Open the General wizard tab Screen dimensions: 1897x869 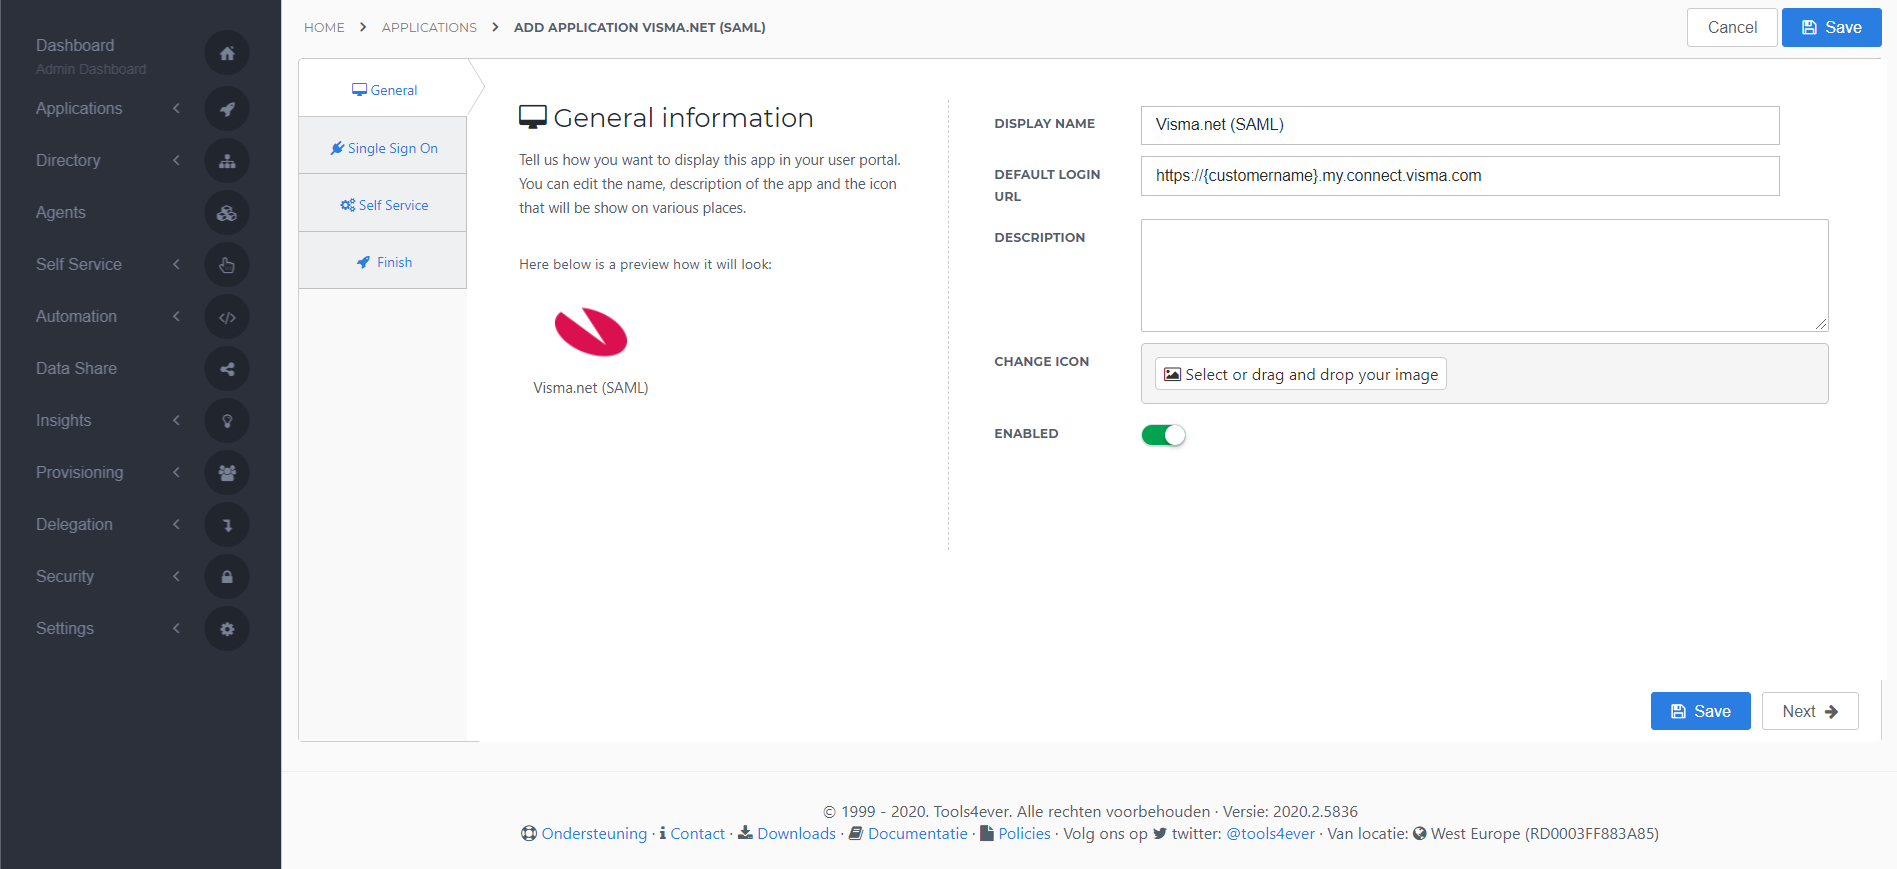(384, 89)
